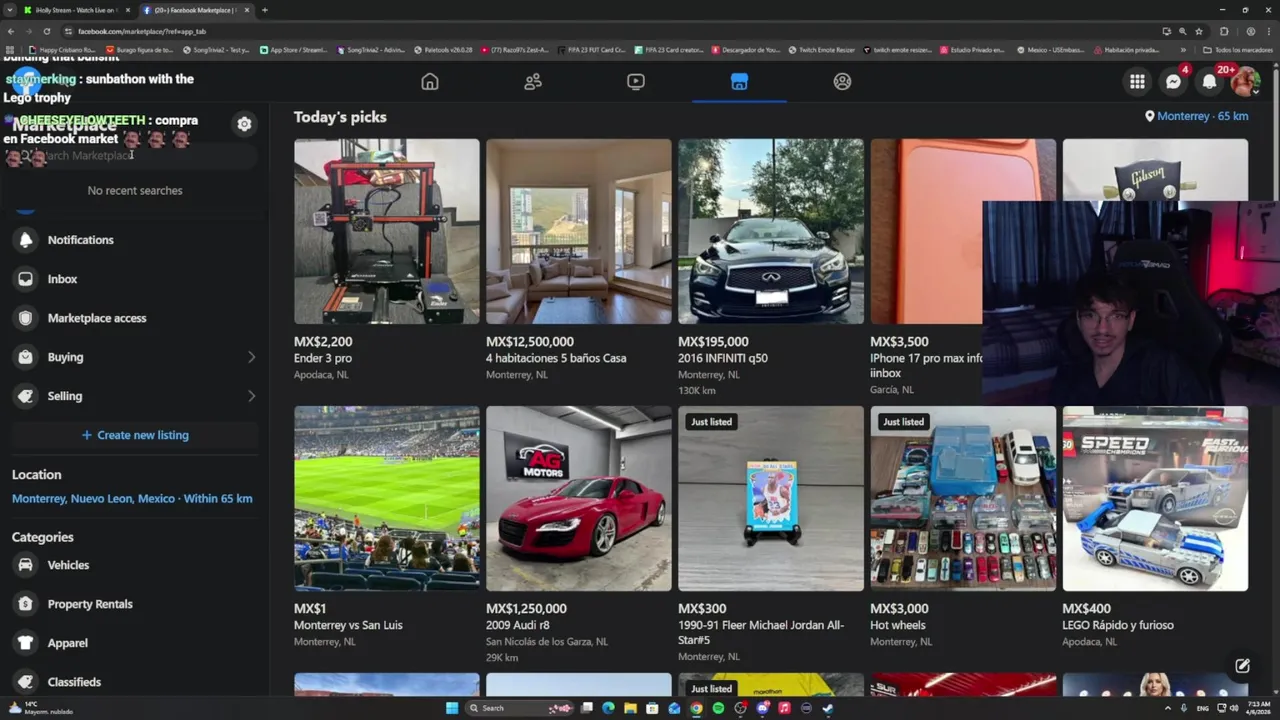Viewport: 1280px width, 720px height.
Task: Open a new browser tab
Action: click(264, 10)
